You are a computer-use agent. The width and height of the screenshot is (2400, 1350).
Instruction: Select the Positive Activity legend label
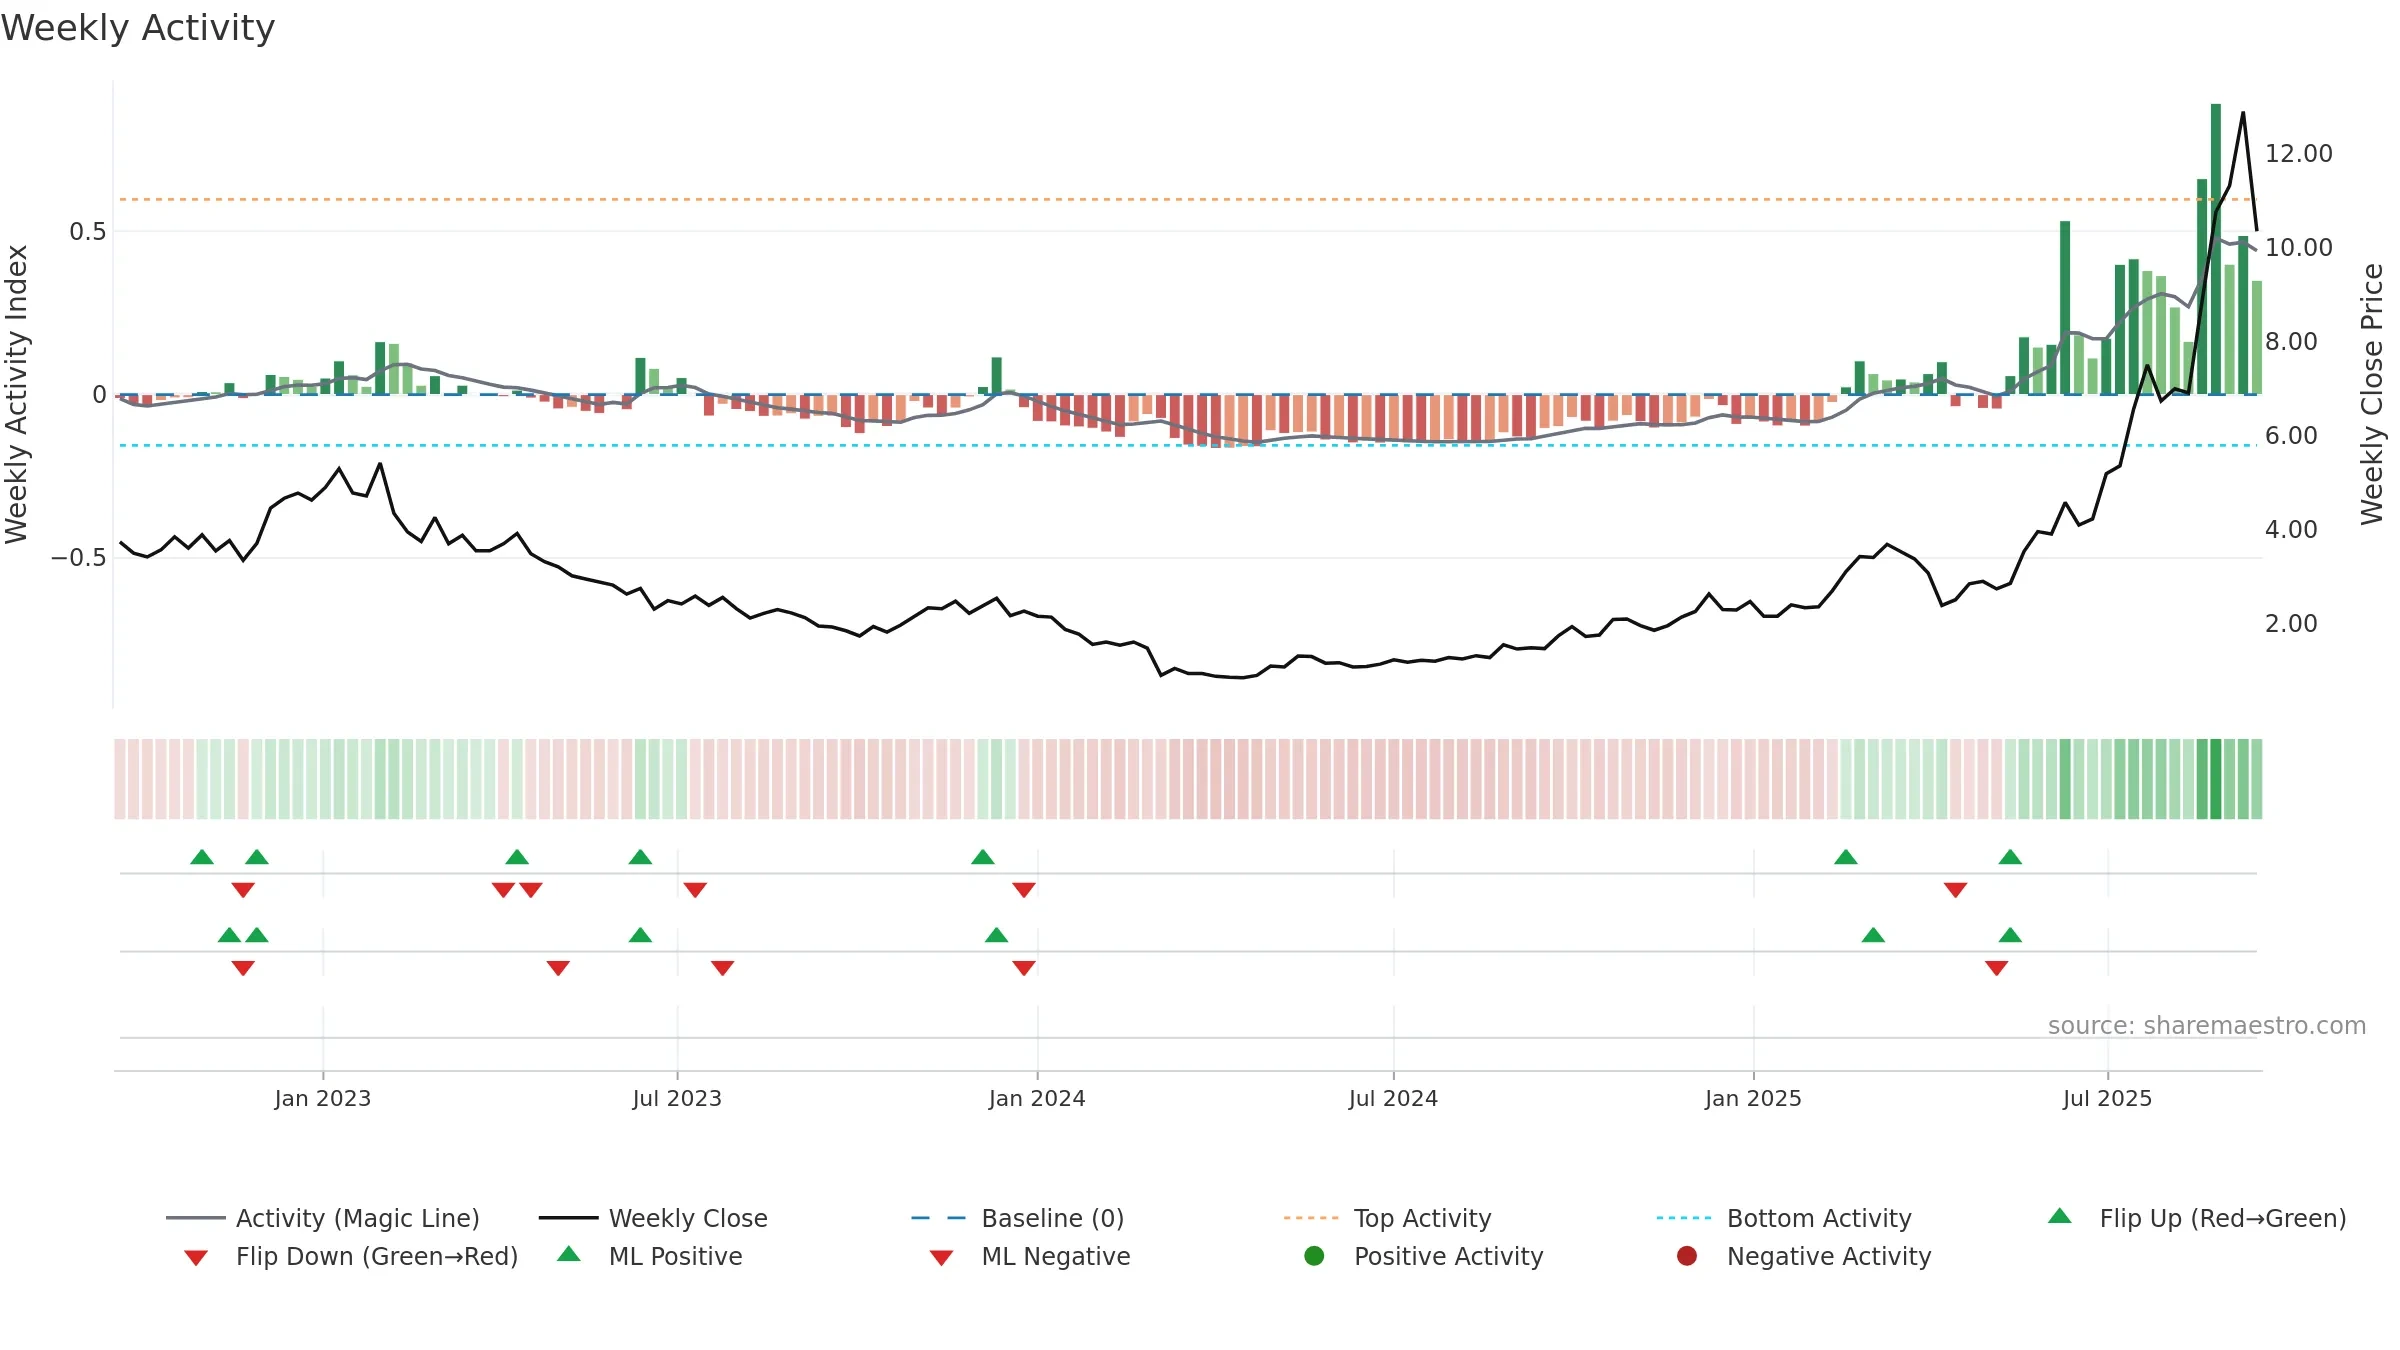pos(1449,1256)
